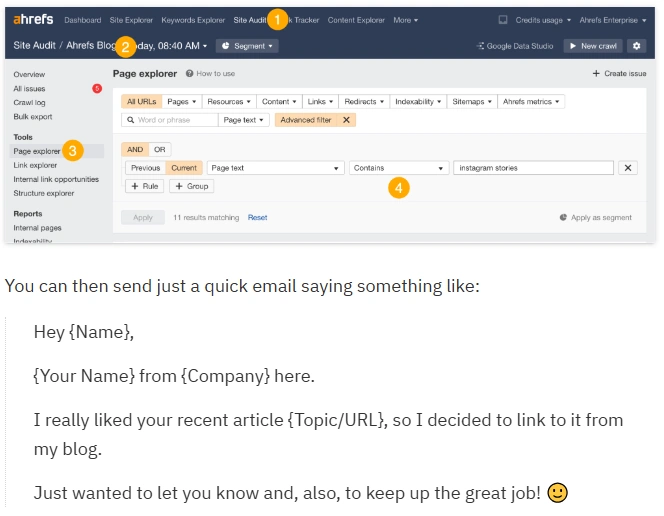The width and height of the screenshot is (664, 516).
Task: Expand the Sitemaps filter dropdown
Action: (472, 102)
